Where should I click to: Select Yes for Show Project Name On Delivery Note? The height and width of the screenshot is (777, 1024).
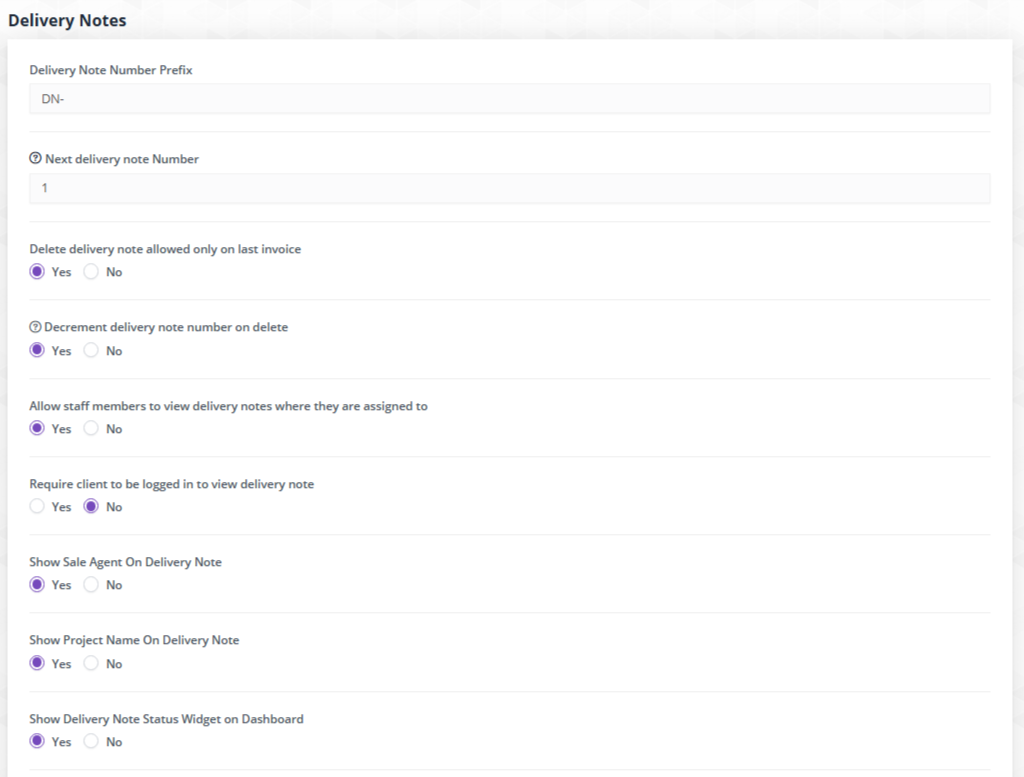[x=38, y=664]
